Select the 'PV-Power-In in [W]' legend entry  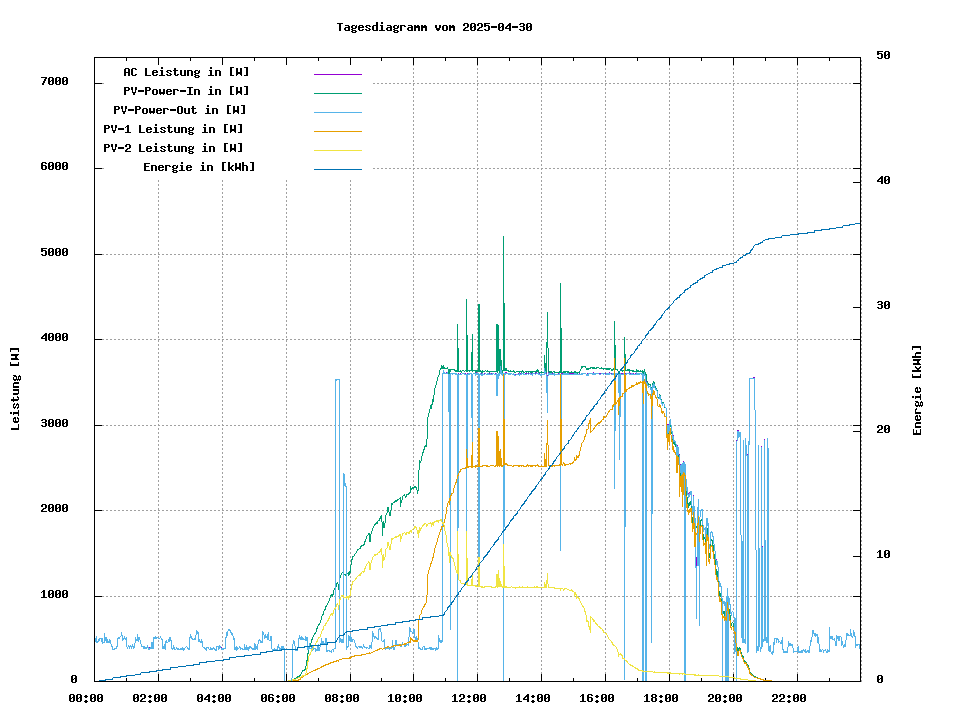click(x=193, y=91)
